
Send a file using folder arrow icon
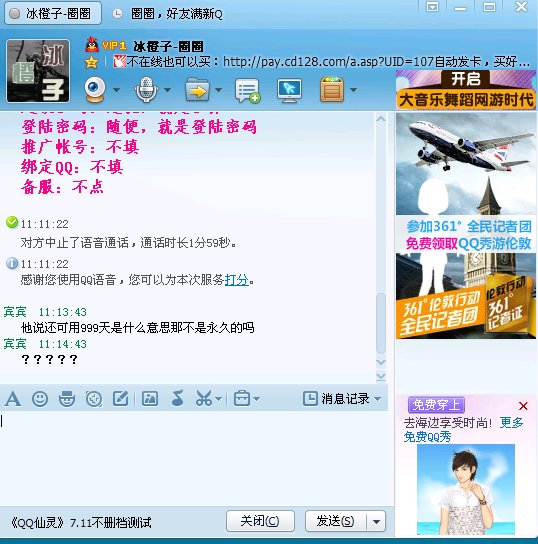pyautogui.click(x=197, y=90)
